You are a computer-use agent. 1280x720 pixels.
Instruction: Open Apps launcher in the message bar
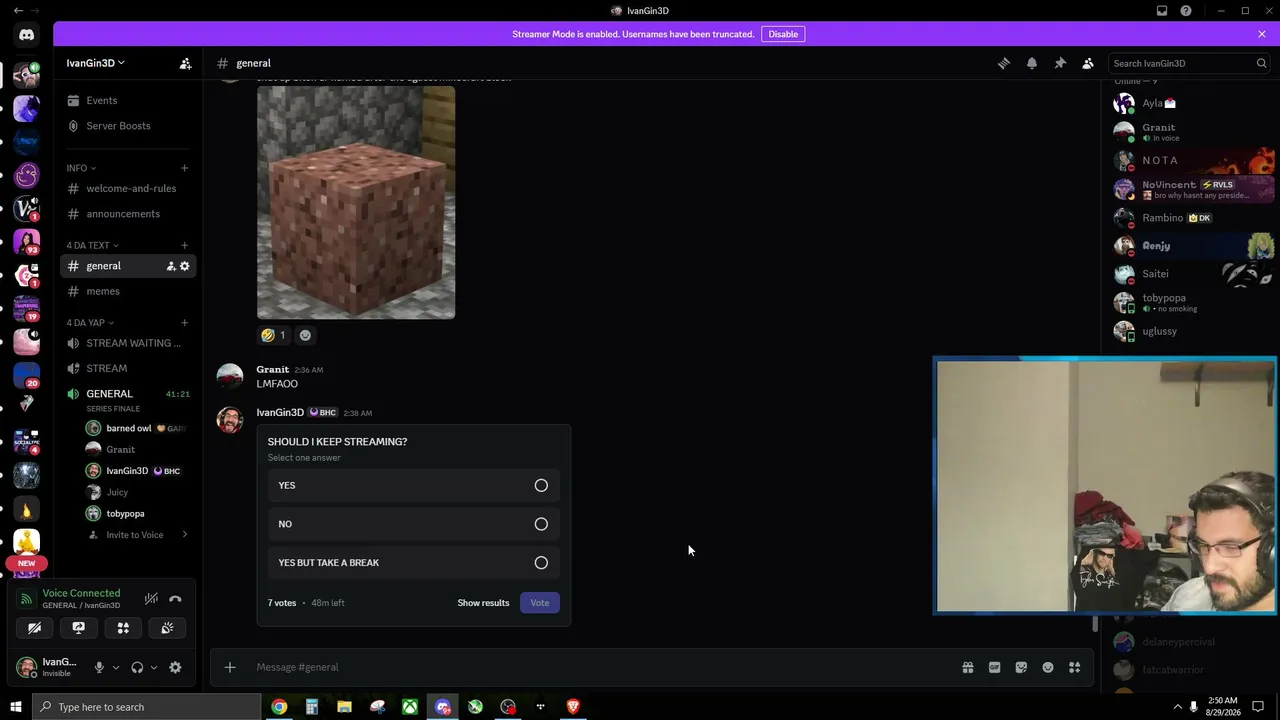1075,667
